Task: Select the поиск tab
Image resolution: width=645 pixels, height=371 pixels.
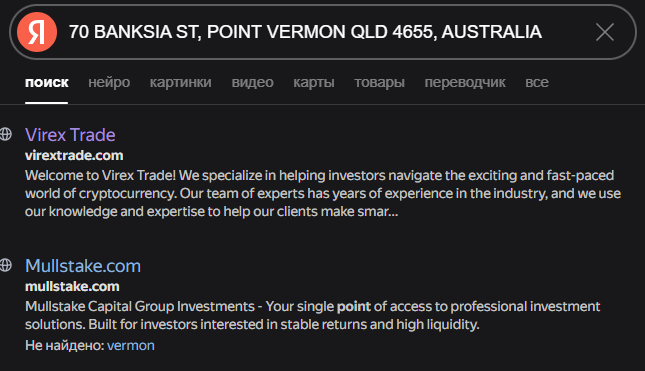Action: pyautogui.click(x=46, y=82)
